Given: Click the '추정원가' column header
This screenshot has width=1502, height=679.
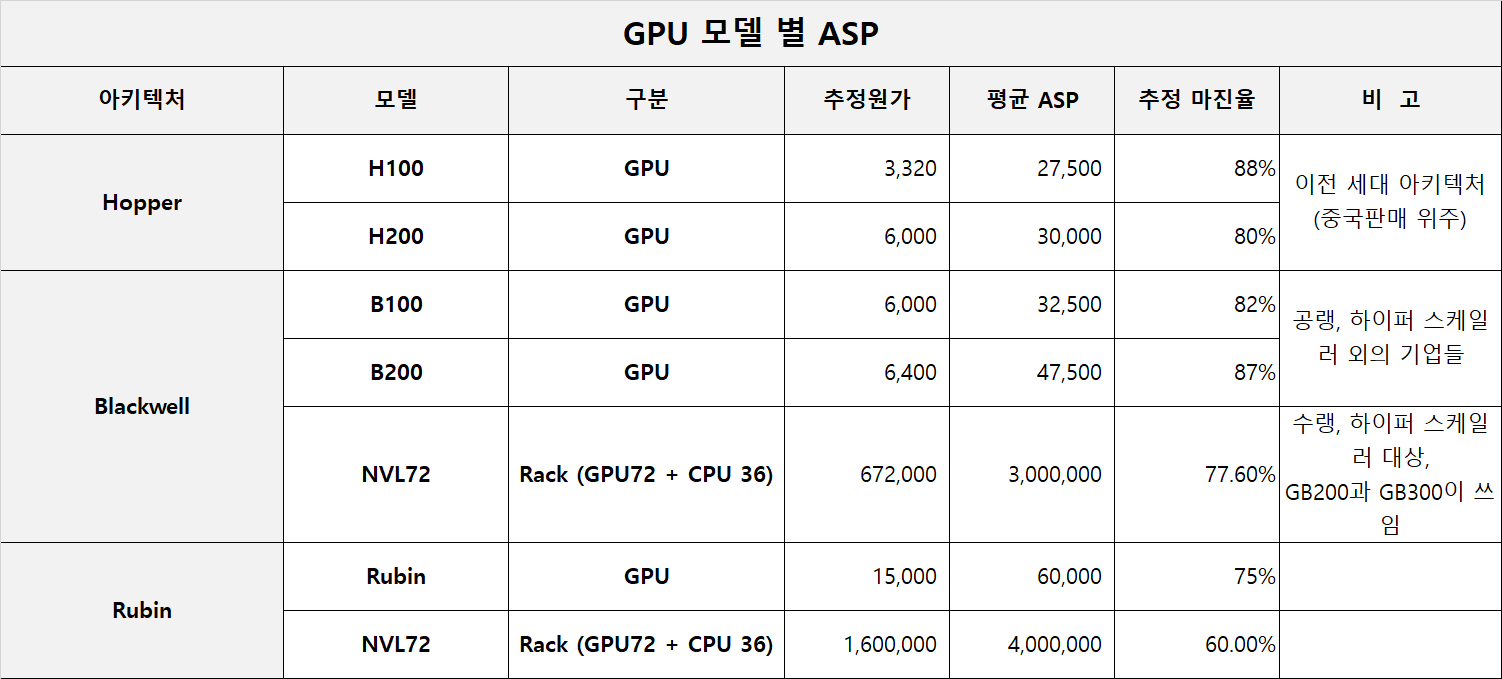Looking at the screenshot, I should 866,100.
